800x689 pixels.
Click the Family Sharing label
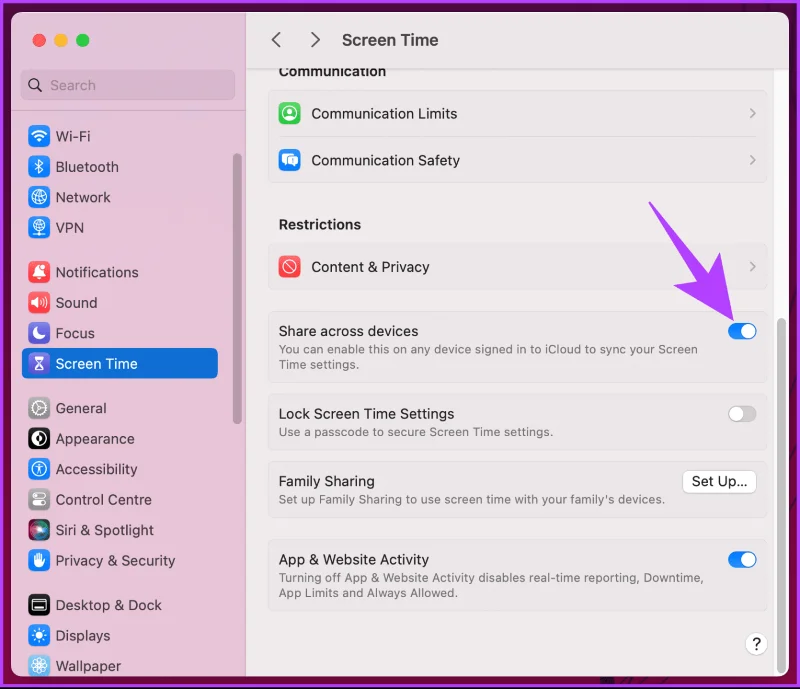(327, 481)
